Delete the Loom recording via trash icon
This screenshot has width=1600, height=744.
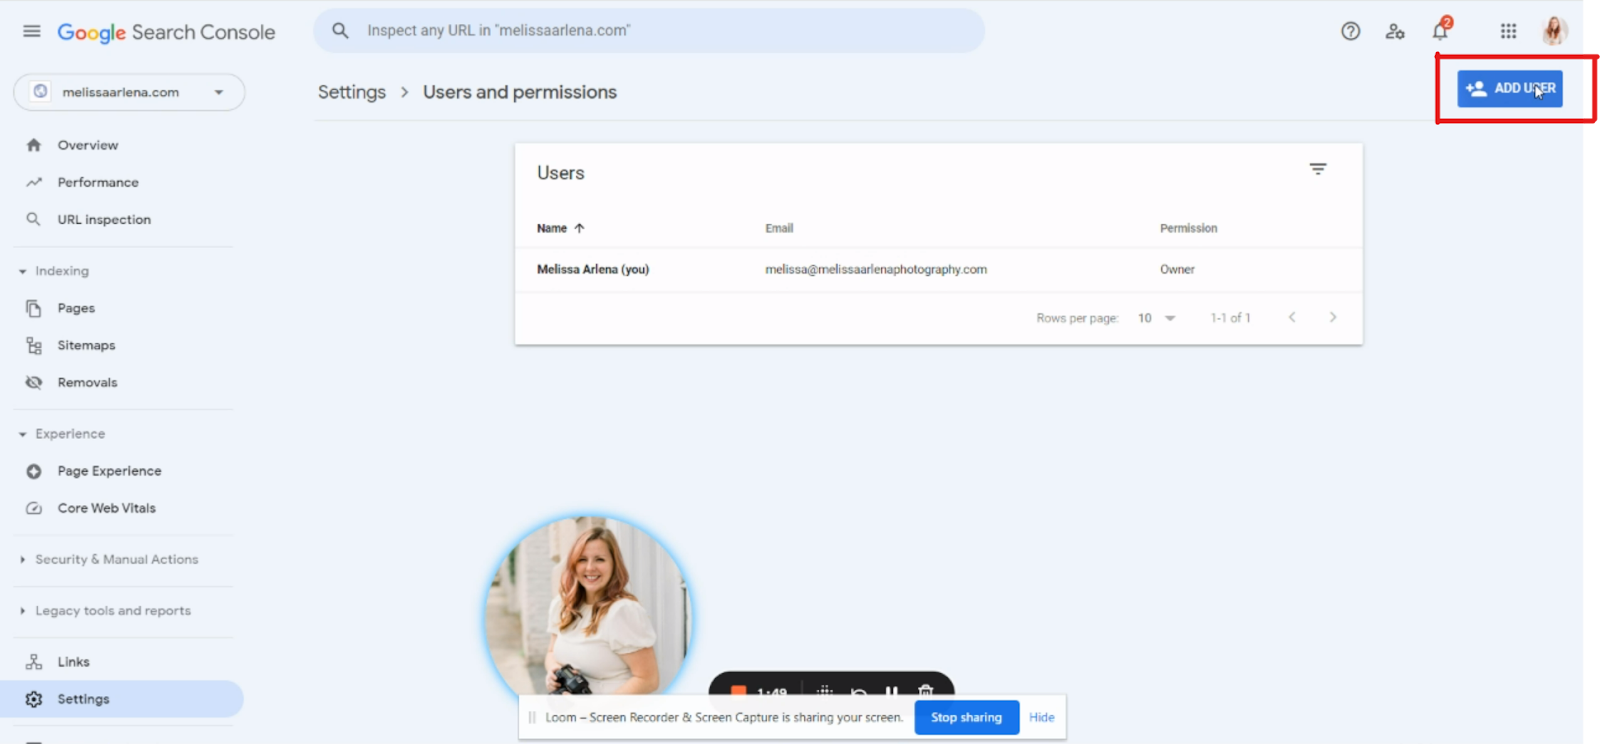point(925,690)
